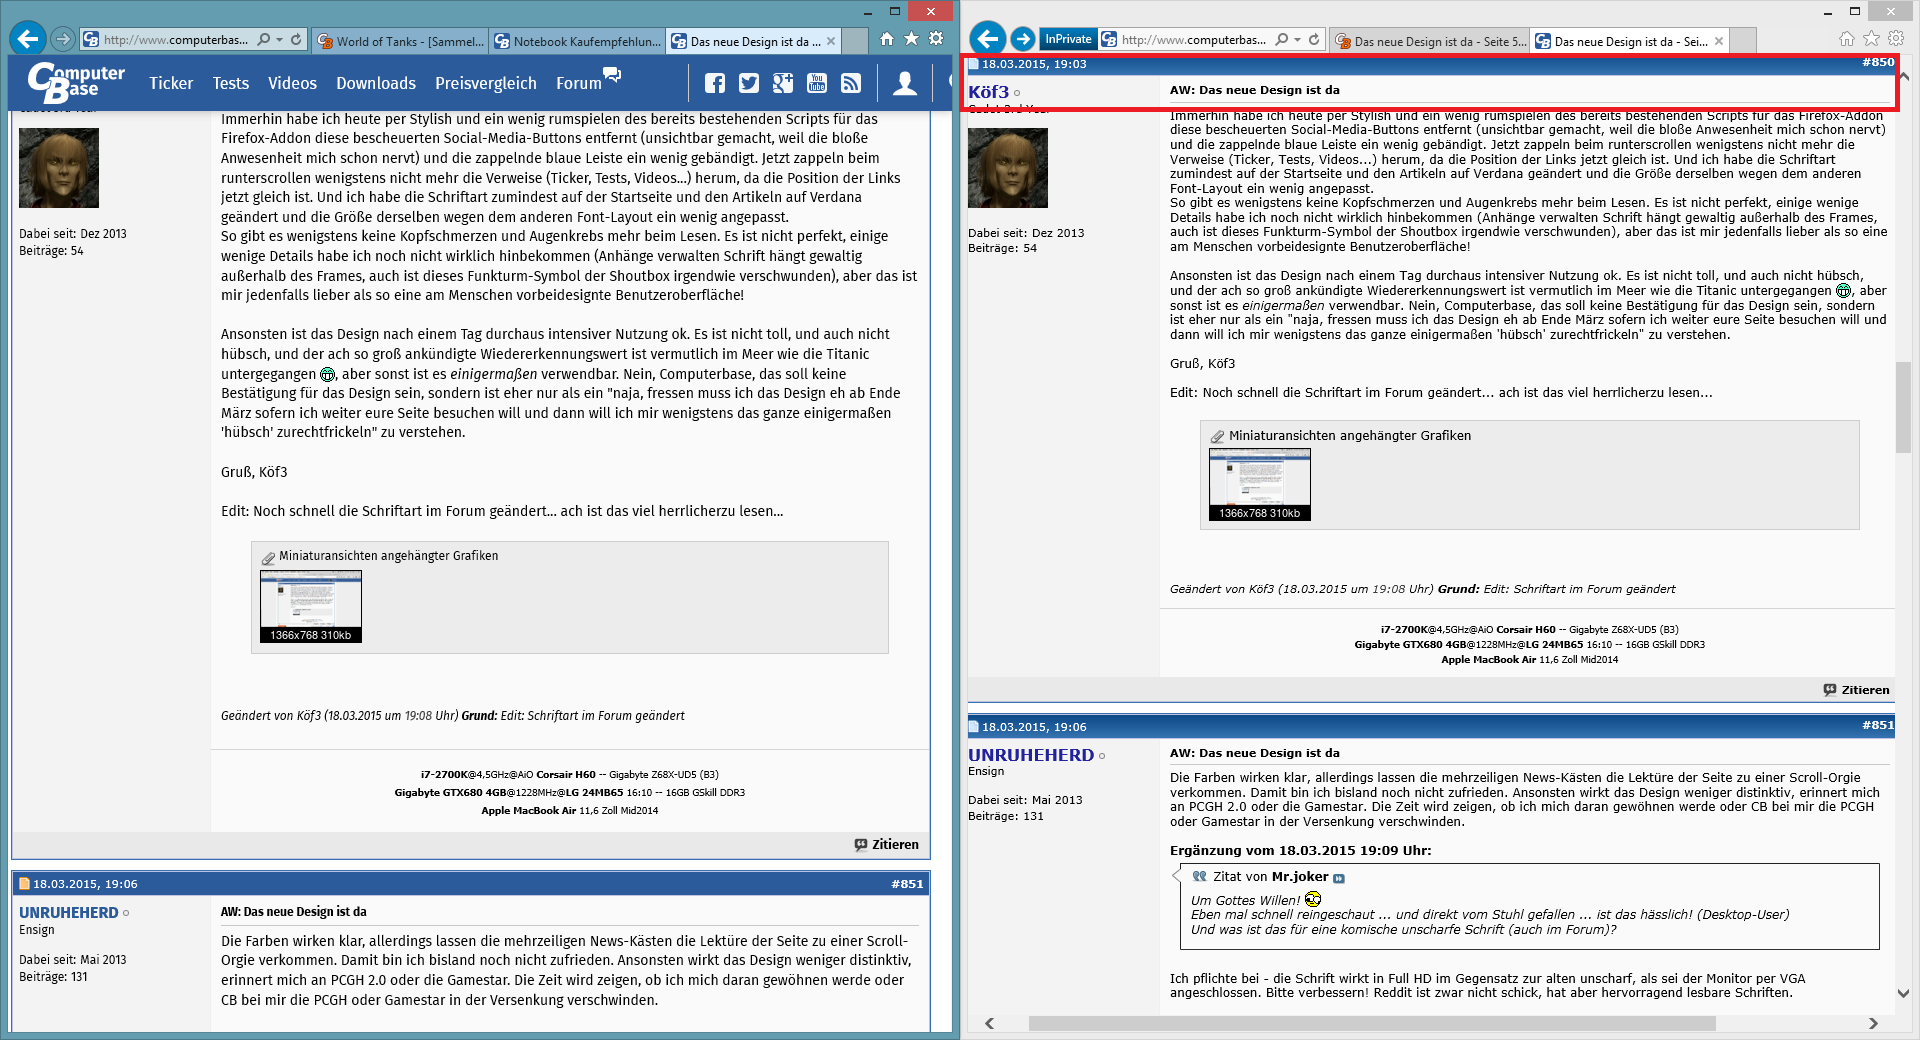Click view-post icon next to Mr.joker quote

point(1339,878)
